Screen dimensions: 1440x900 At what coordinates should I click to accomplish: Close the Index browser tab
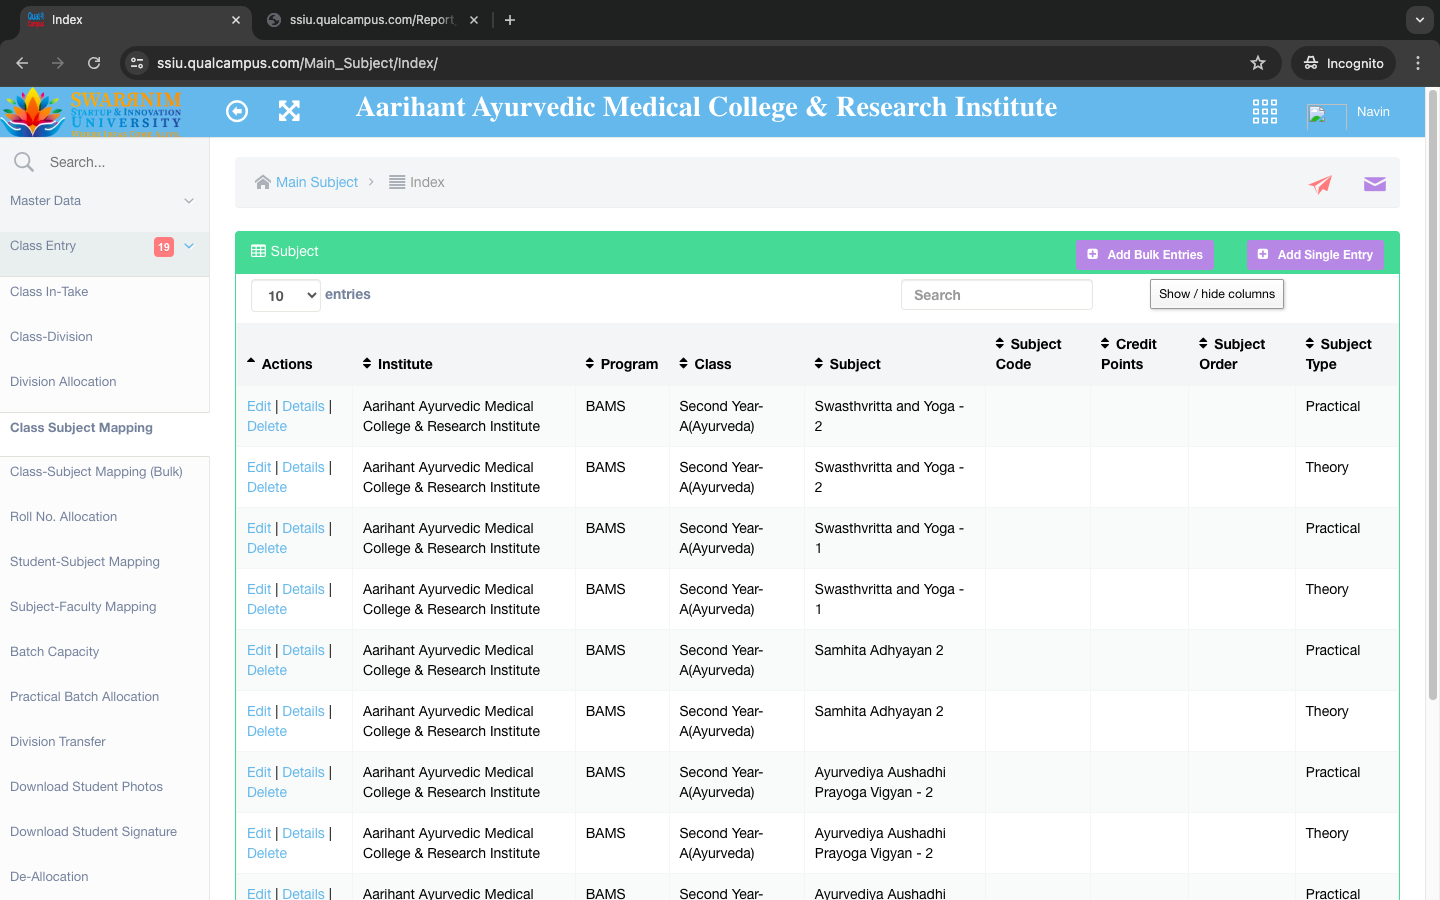[x=236, y=20]
